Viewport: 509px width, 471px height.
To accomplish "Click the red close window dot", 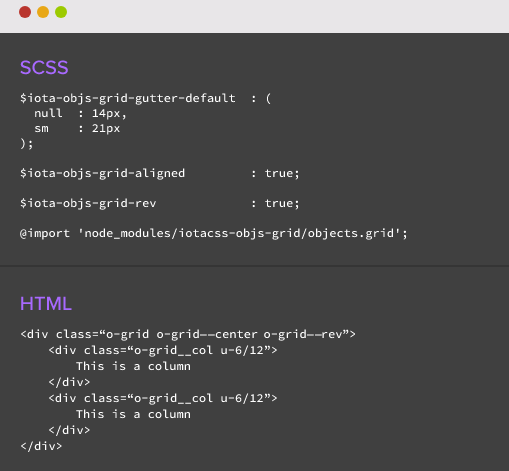I will coord(25,12).
